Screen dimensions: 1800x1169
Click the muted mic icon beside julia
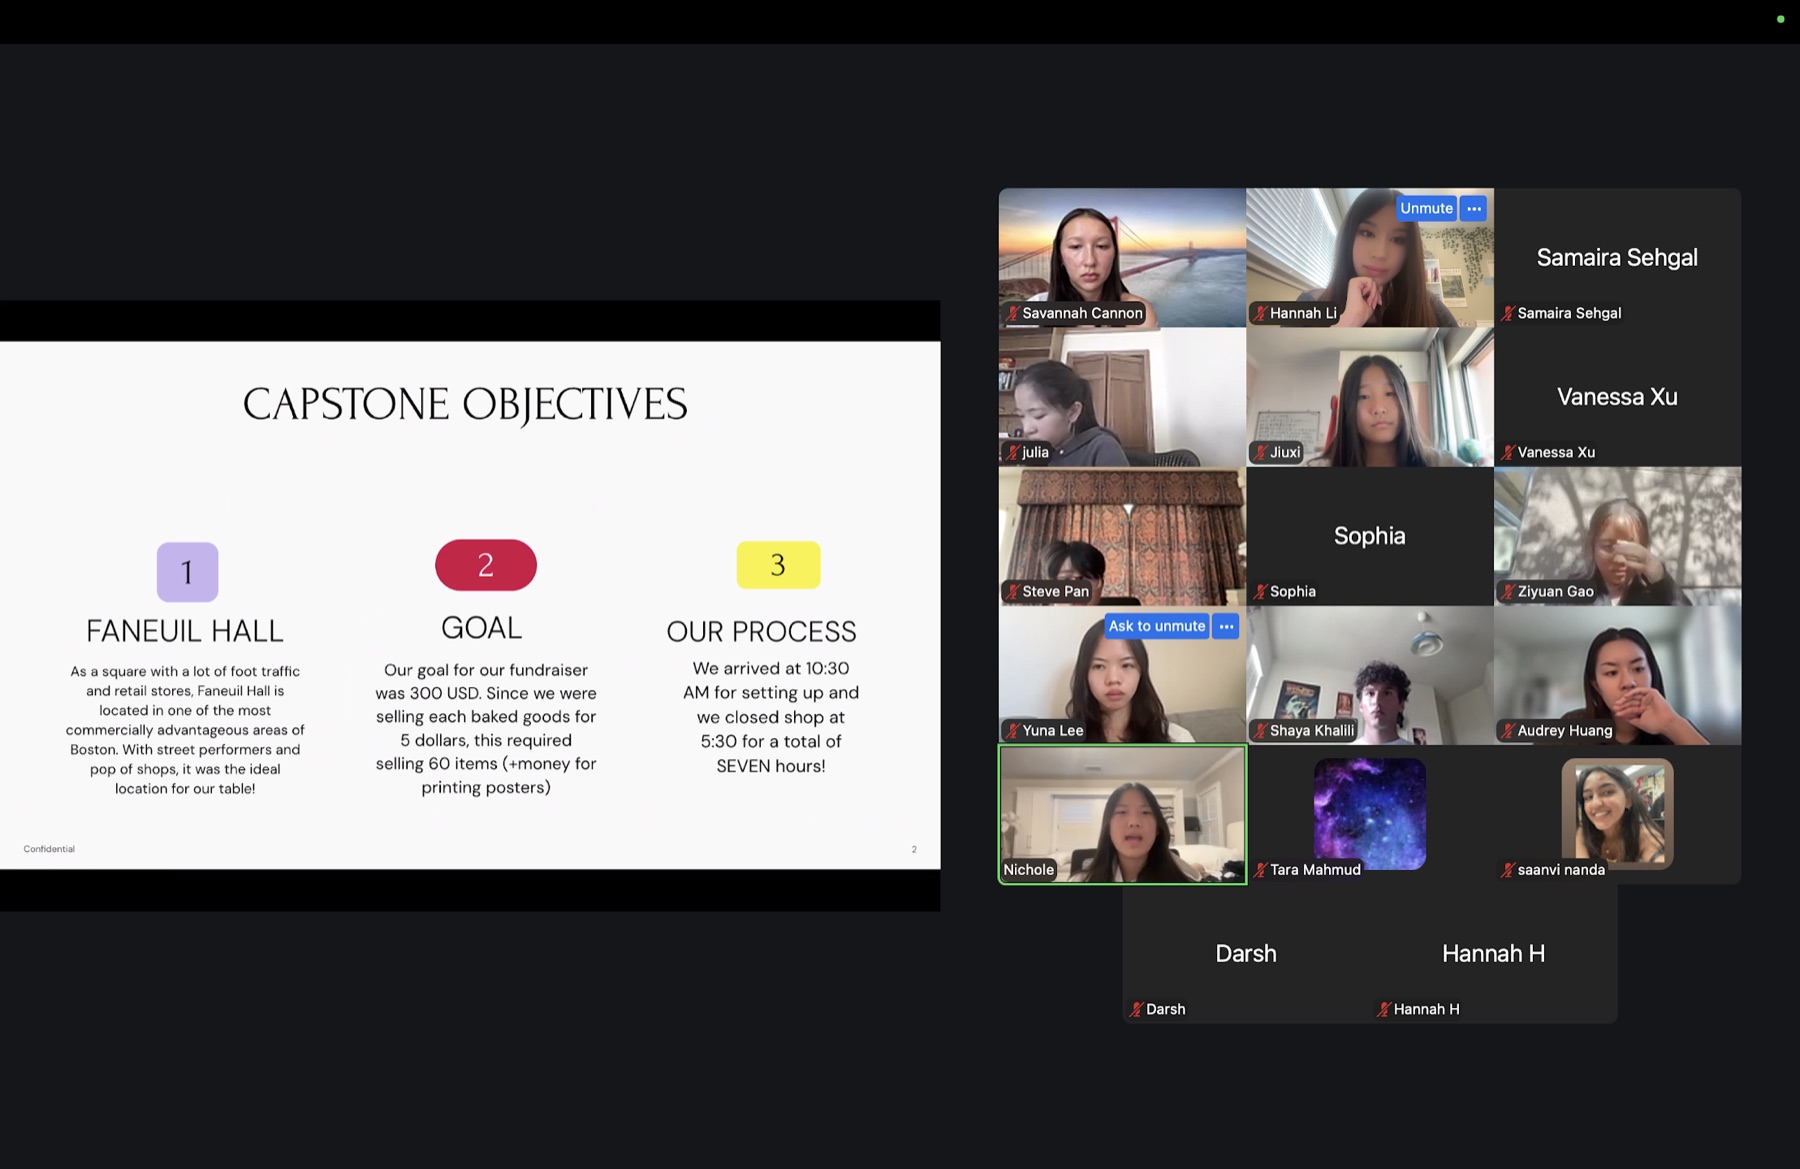point(1012,452)
